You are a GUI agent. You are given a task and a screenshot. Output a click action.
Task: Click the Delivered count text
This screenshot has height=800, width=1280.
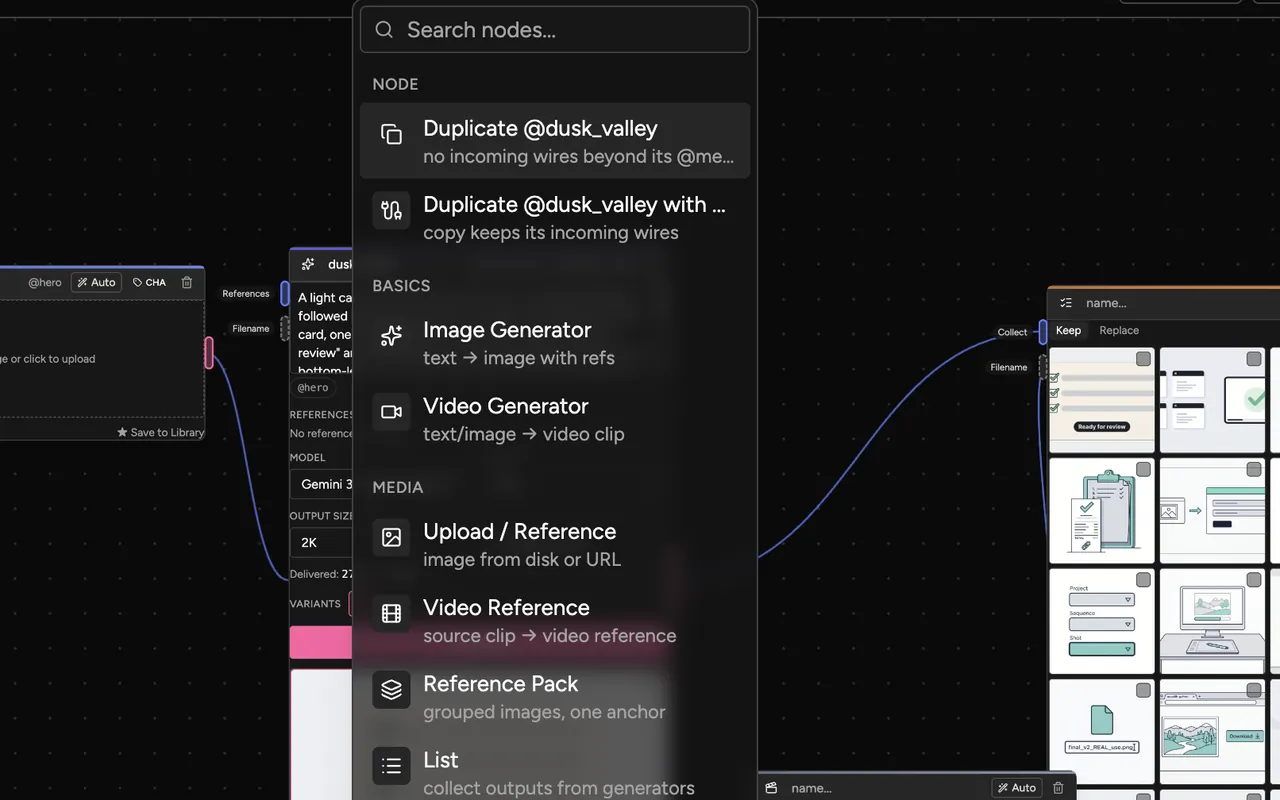click(321, 574)
